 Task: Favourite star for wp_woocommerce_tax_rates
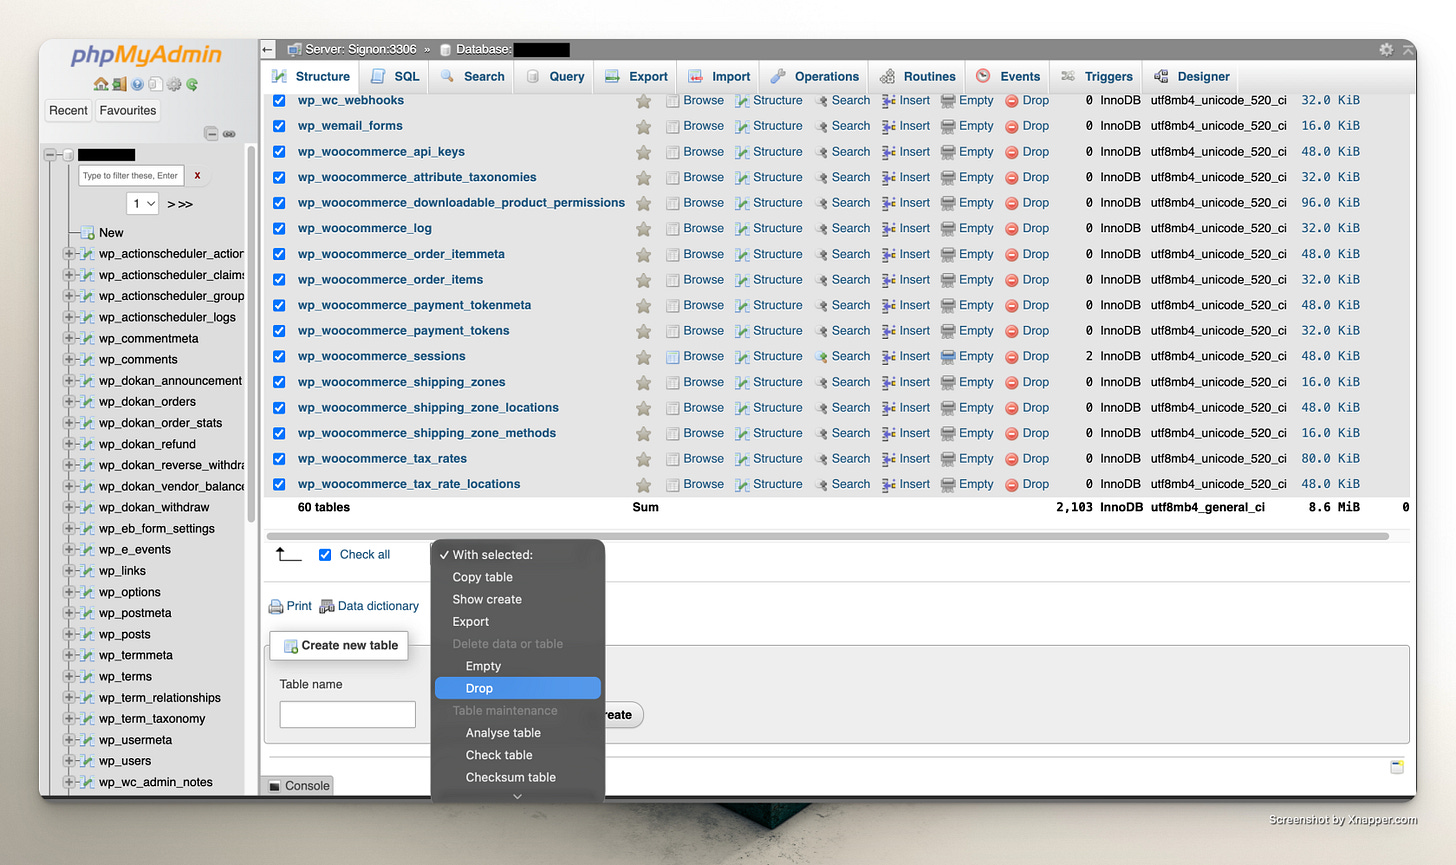644,459
